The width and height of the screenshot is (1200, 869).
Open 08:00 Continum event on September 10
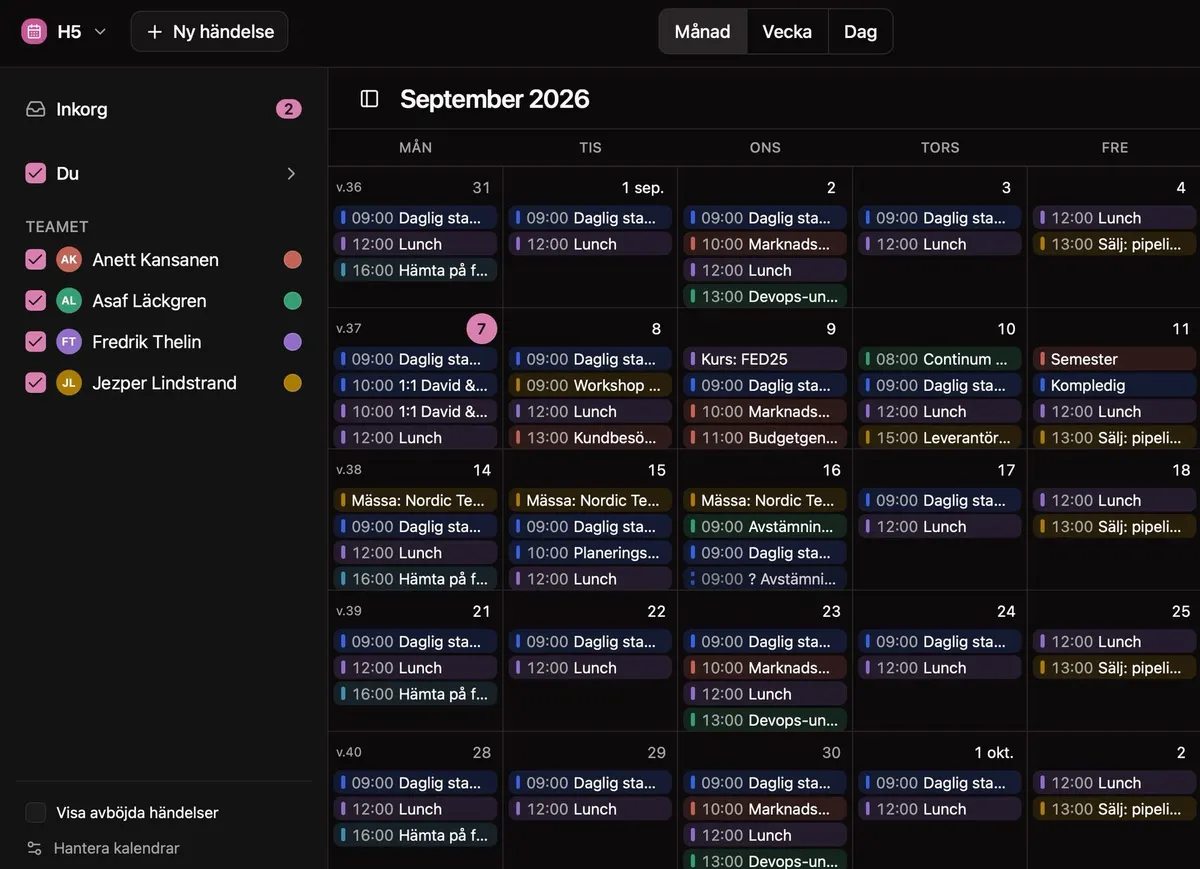point(940,359)
